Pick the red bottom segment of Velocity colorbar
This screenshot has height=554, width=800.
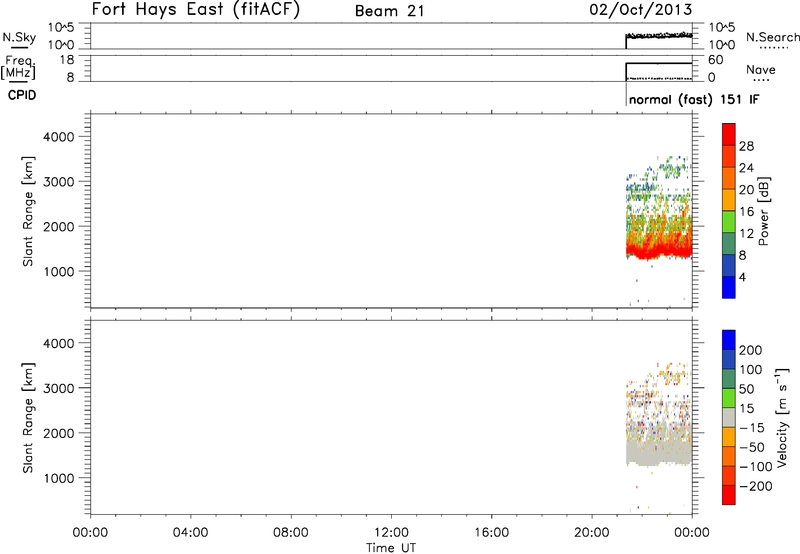click(729, 495)
